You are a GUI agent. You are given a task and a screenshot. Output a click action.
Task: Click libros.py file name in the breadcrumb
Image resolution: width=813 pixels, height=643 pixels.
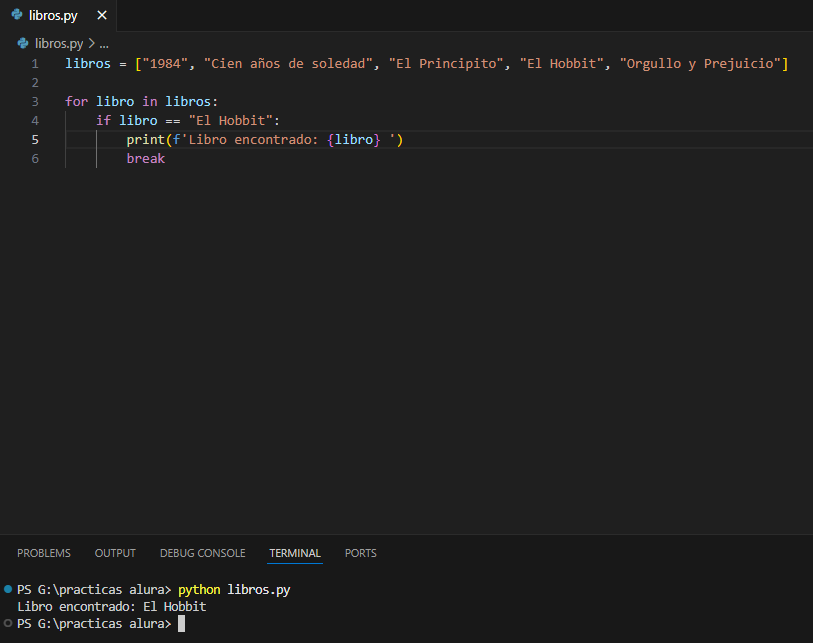59,43
